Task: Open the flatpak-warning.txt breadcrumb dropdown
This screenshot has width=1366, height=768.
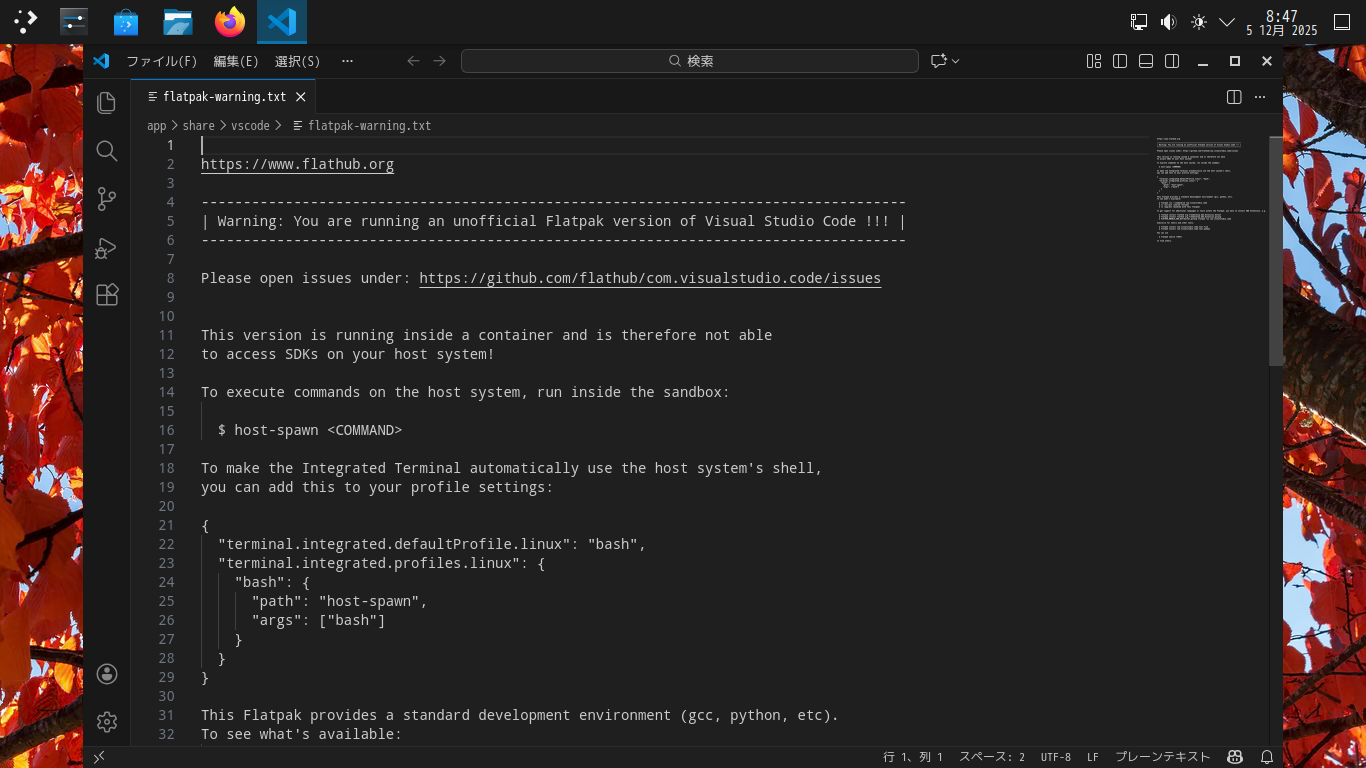Action: click(x=369, y=126)
